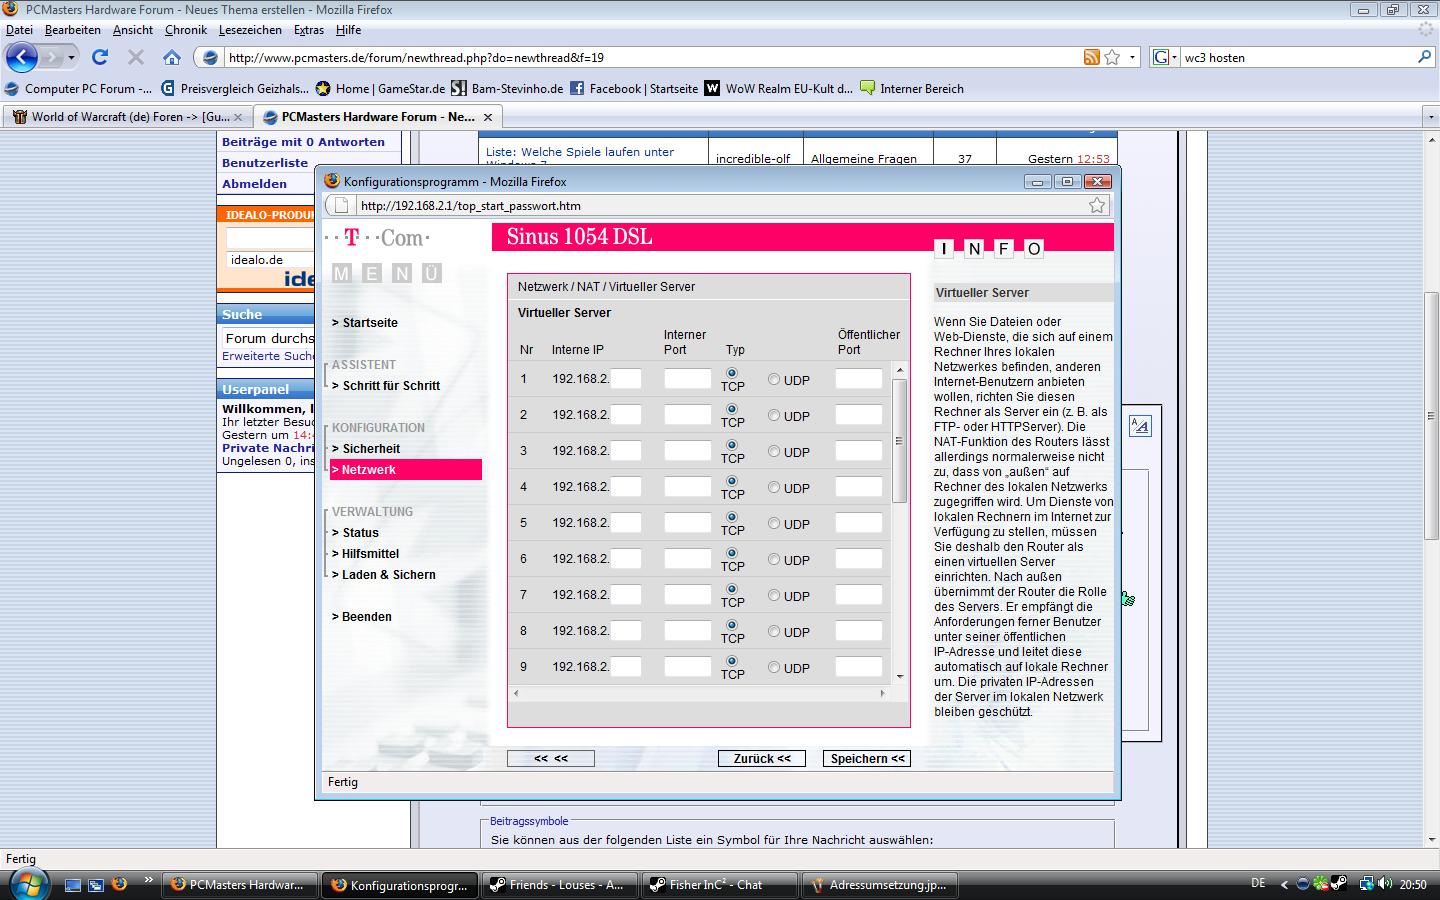The image size is (1440, 900).
Task: Select UDP radio button for row 8
Action: (x=774, y=632)
